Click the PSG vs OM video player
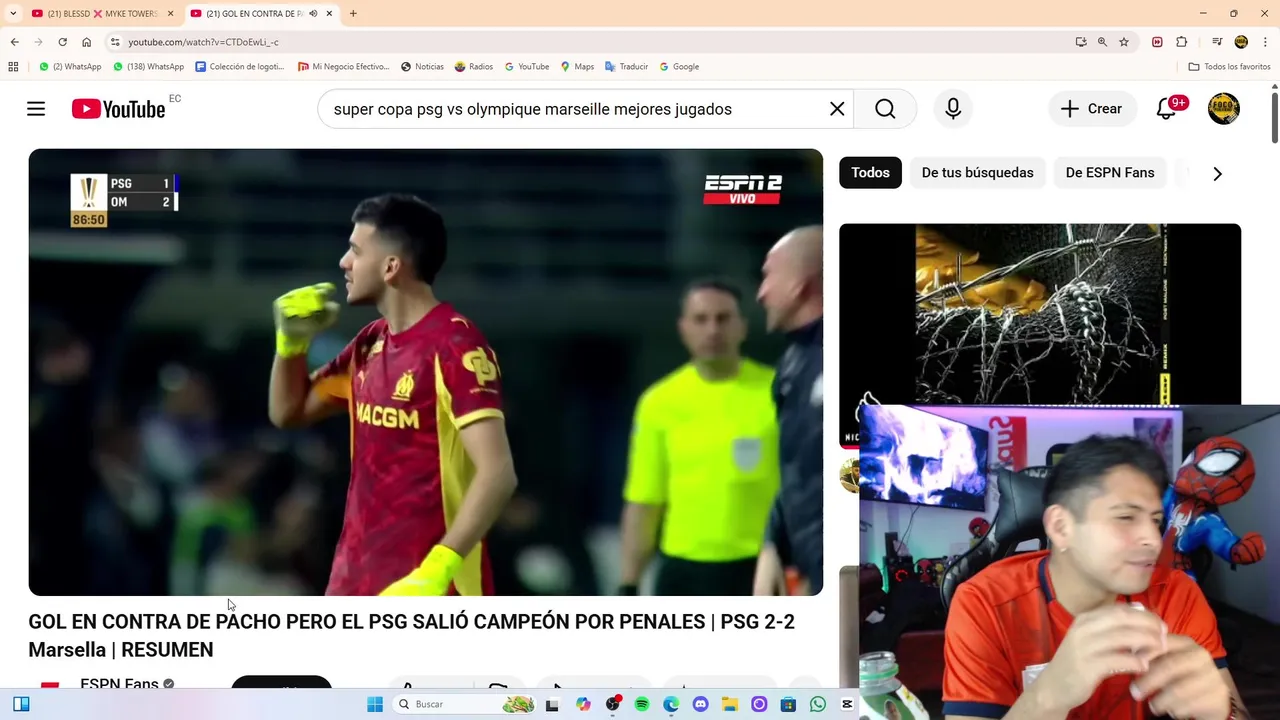Screen dimensions: 1280x720 pos(426,372)
